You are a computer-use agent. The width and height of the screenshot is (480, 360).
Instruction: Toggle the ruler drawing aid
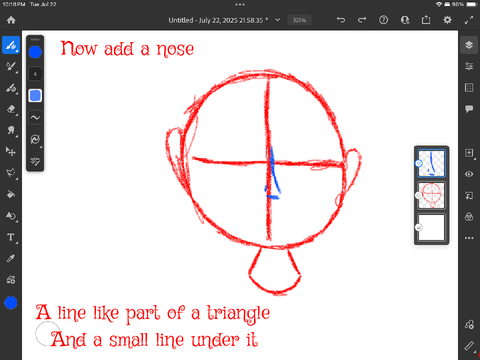pyautogui.click(x=469, y=346)
